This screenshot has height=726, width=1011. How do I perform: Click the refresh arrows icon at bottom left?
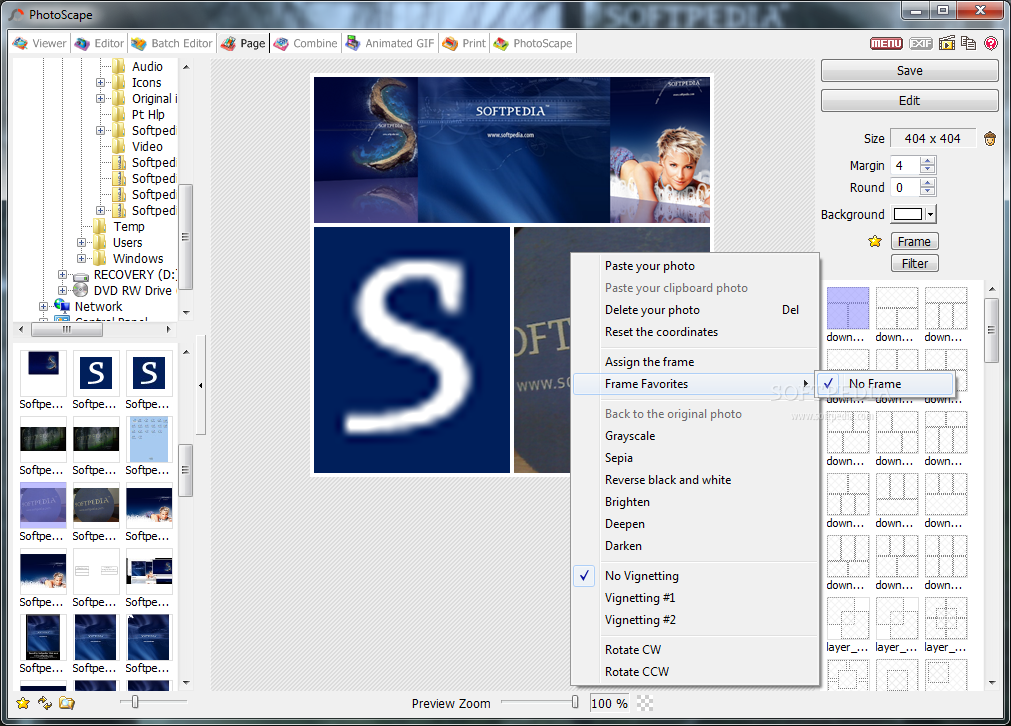(x=45, y=703)
